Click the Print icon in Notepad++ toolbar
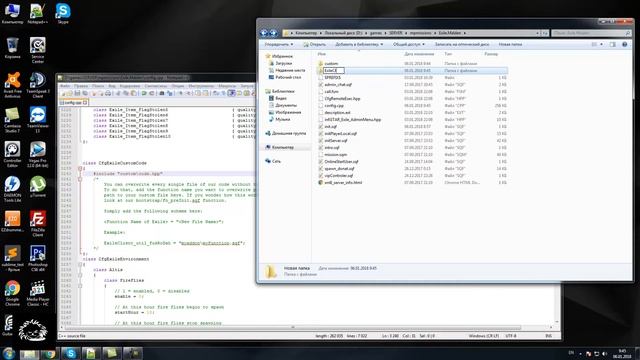Viewport: 640px width, 360px height. click(108, 93)
